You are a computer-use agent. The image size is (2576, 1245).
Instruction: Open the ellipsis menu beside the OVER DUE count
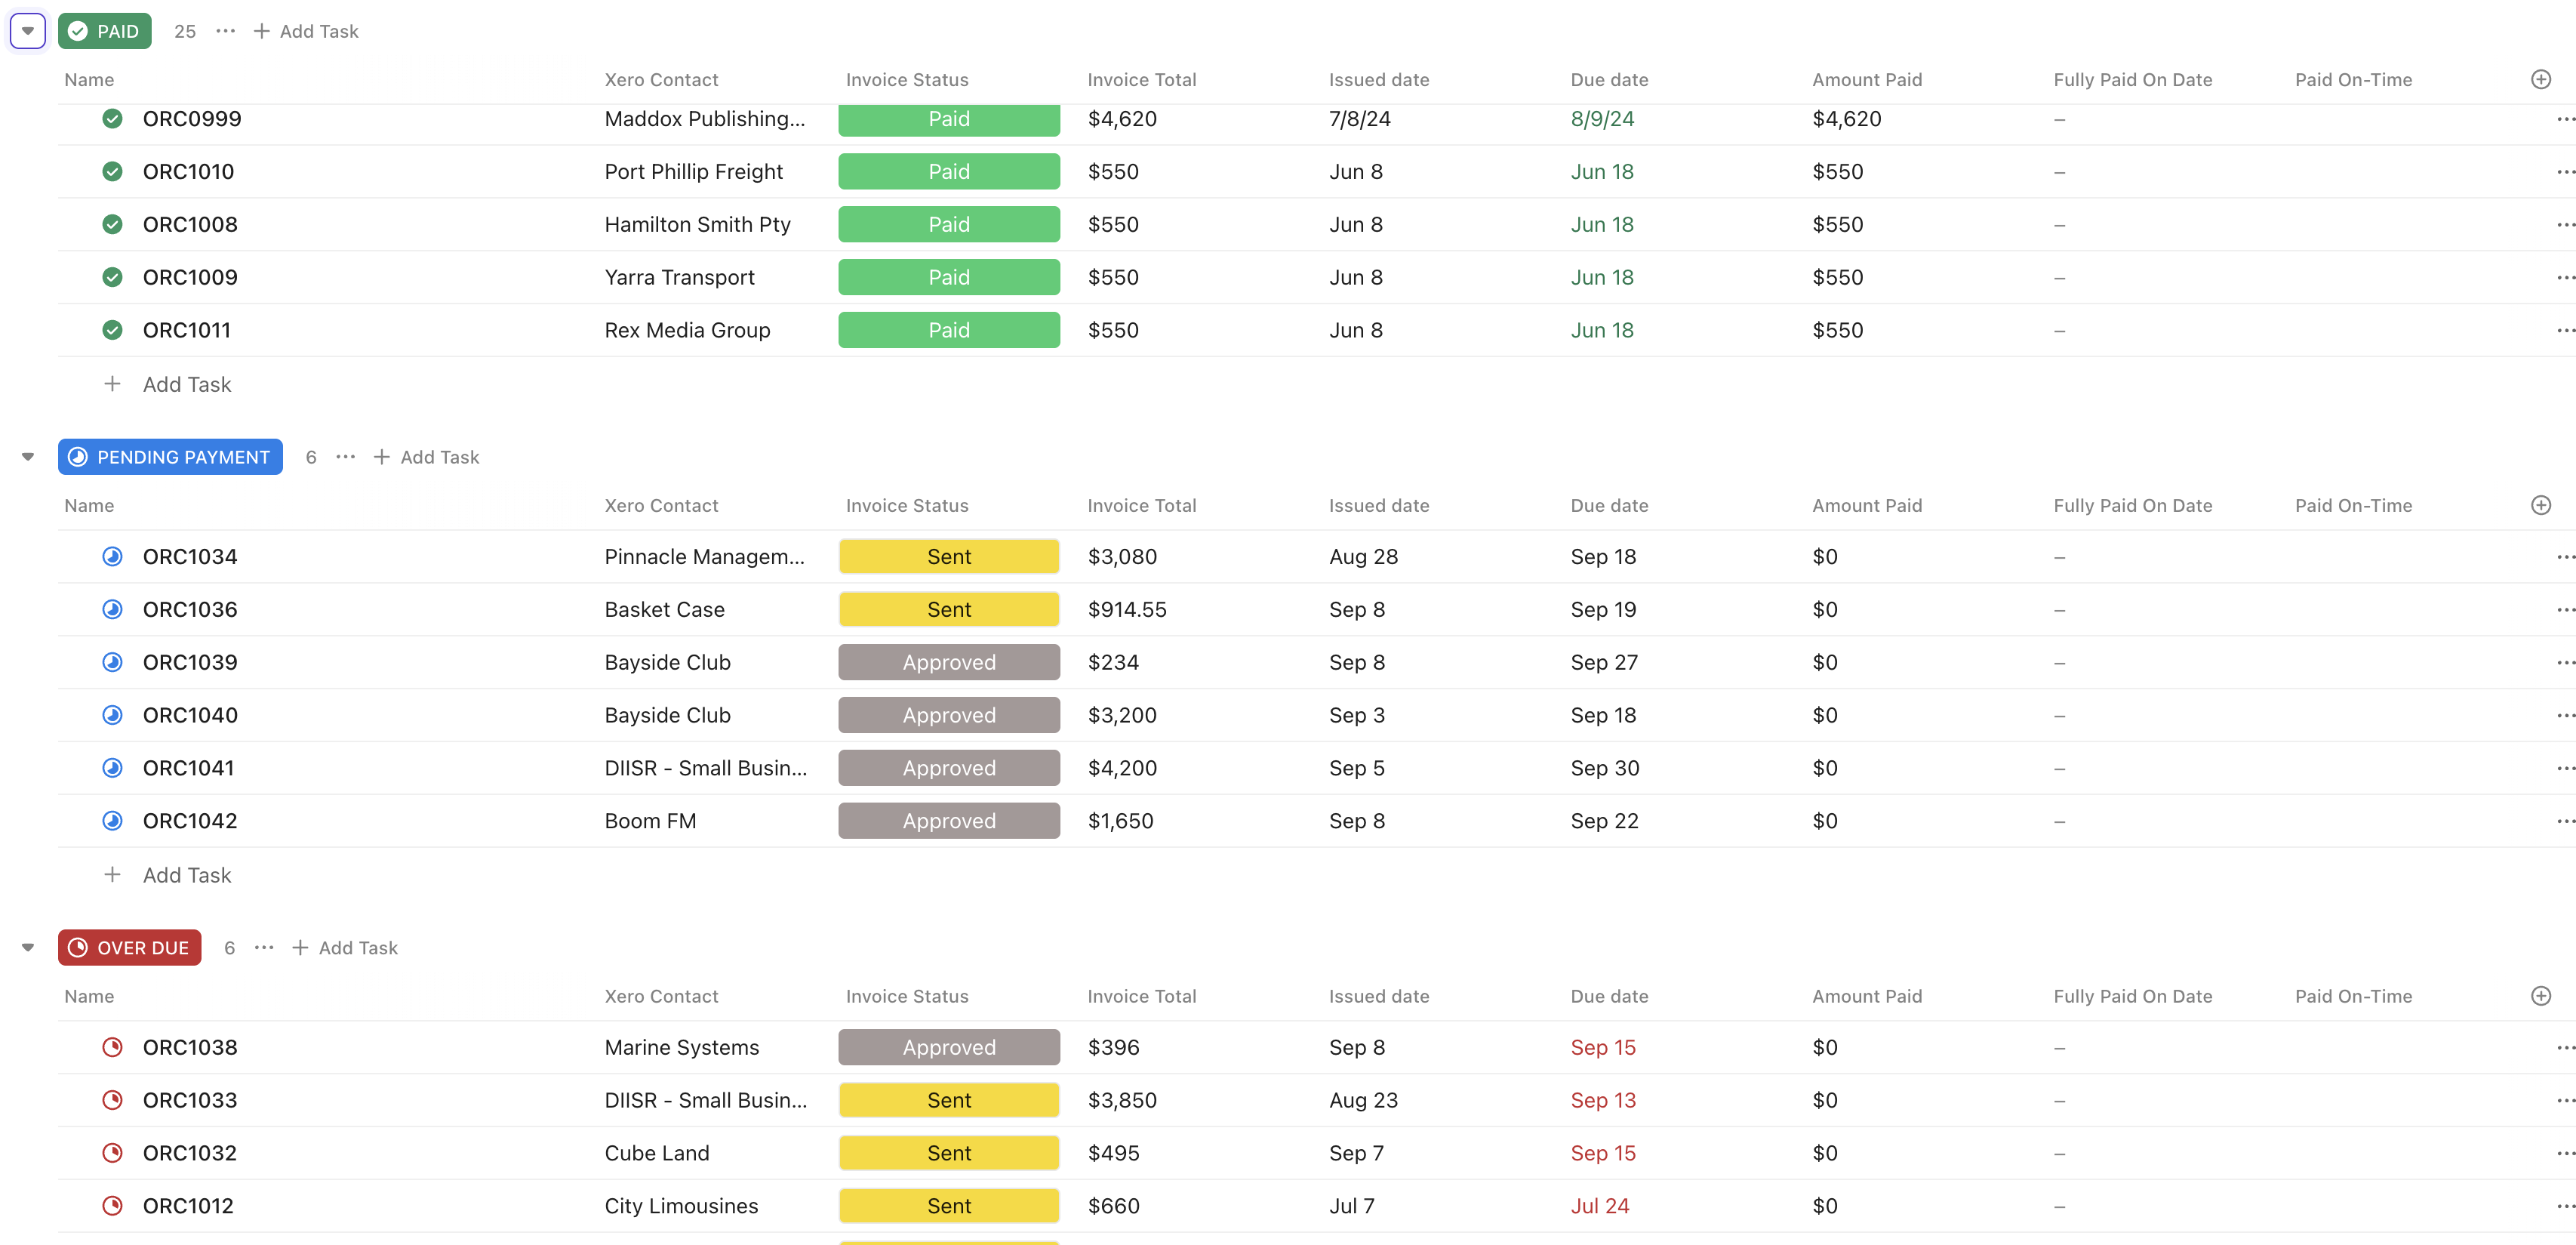pos(264,948)
